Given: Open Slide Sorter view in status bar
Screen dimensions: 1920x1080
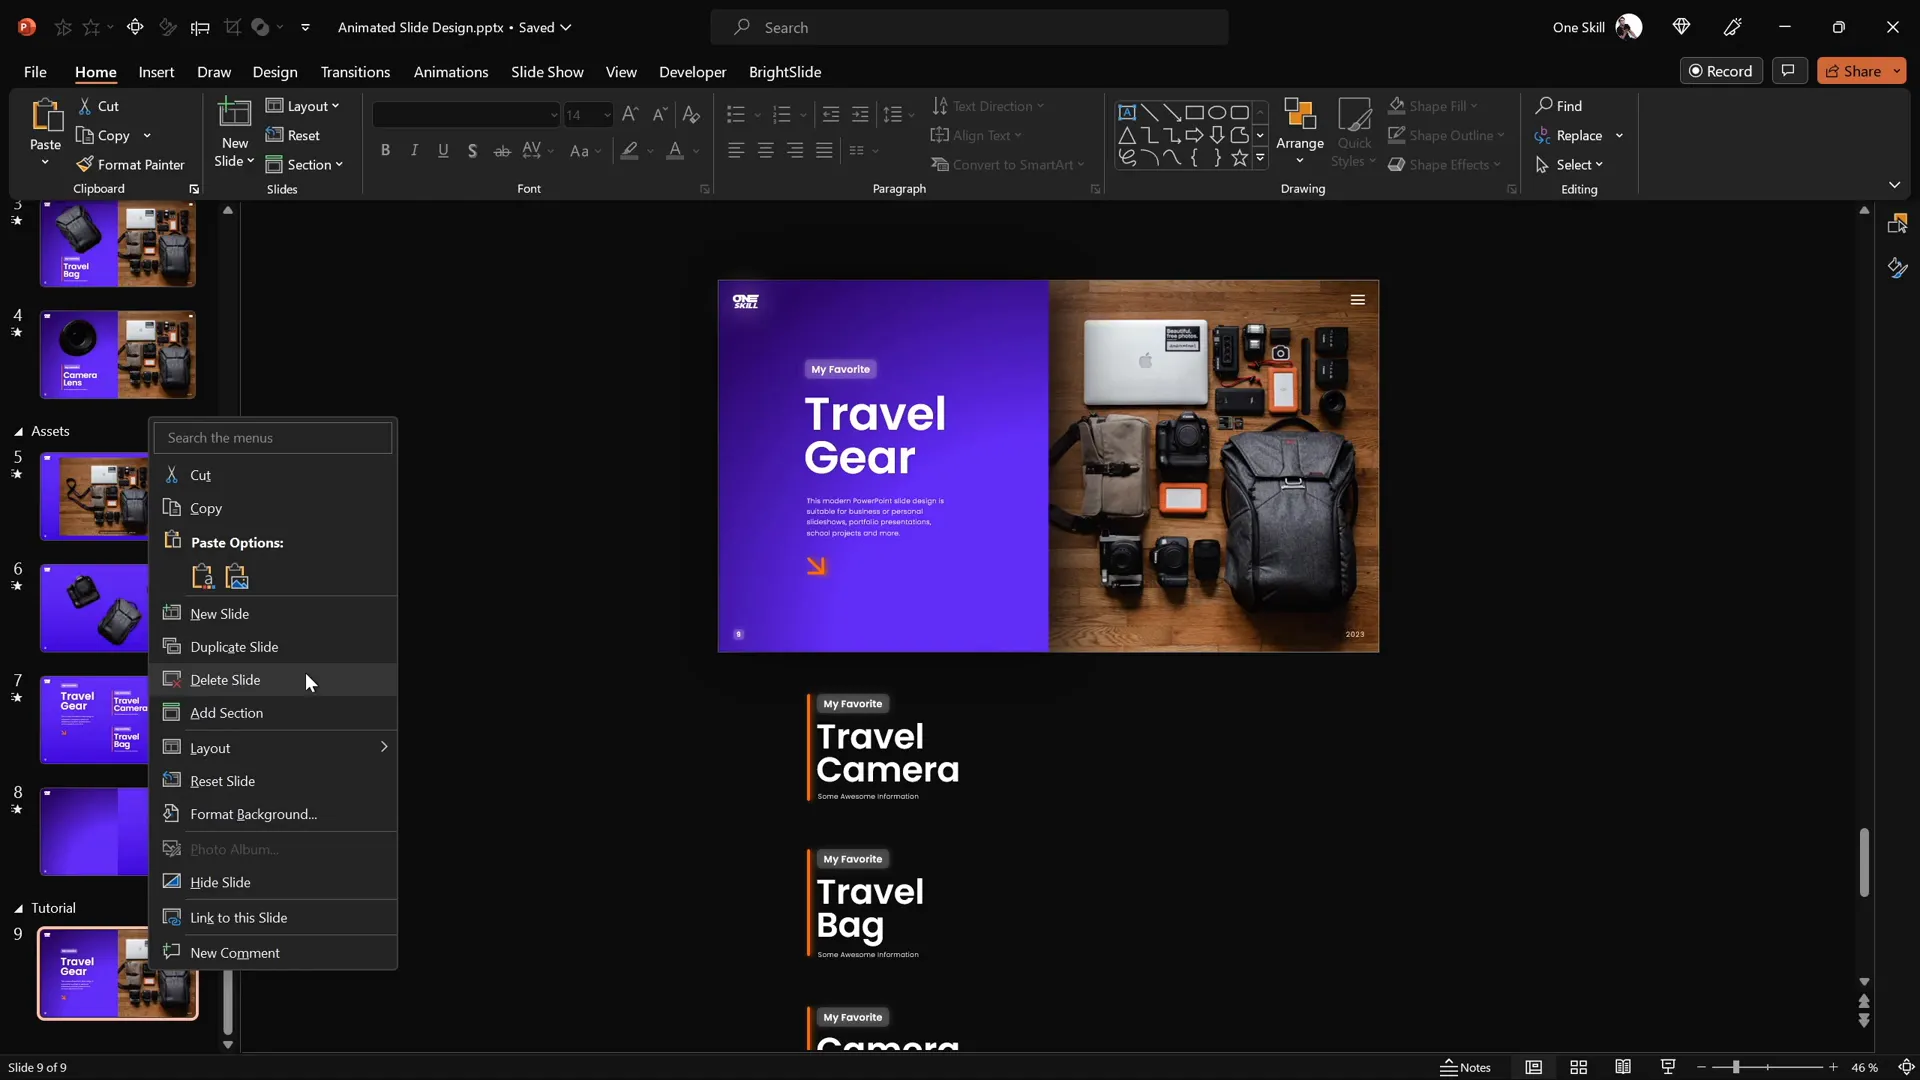Looking at the screenshot, I should point(1578,1067).
